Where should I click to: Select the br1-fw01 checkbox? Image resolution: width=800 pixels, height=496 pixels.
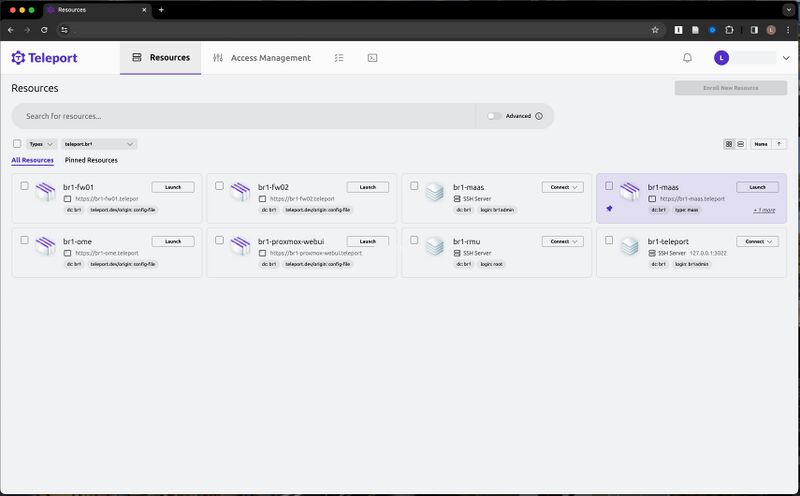point(24,186)
